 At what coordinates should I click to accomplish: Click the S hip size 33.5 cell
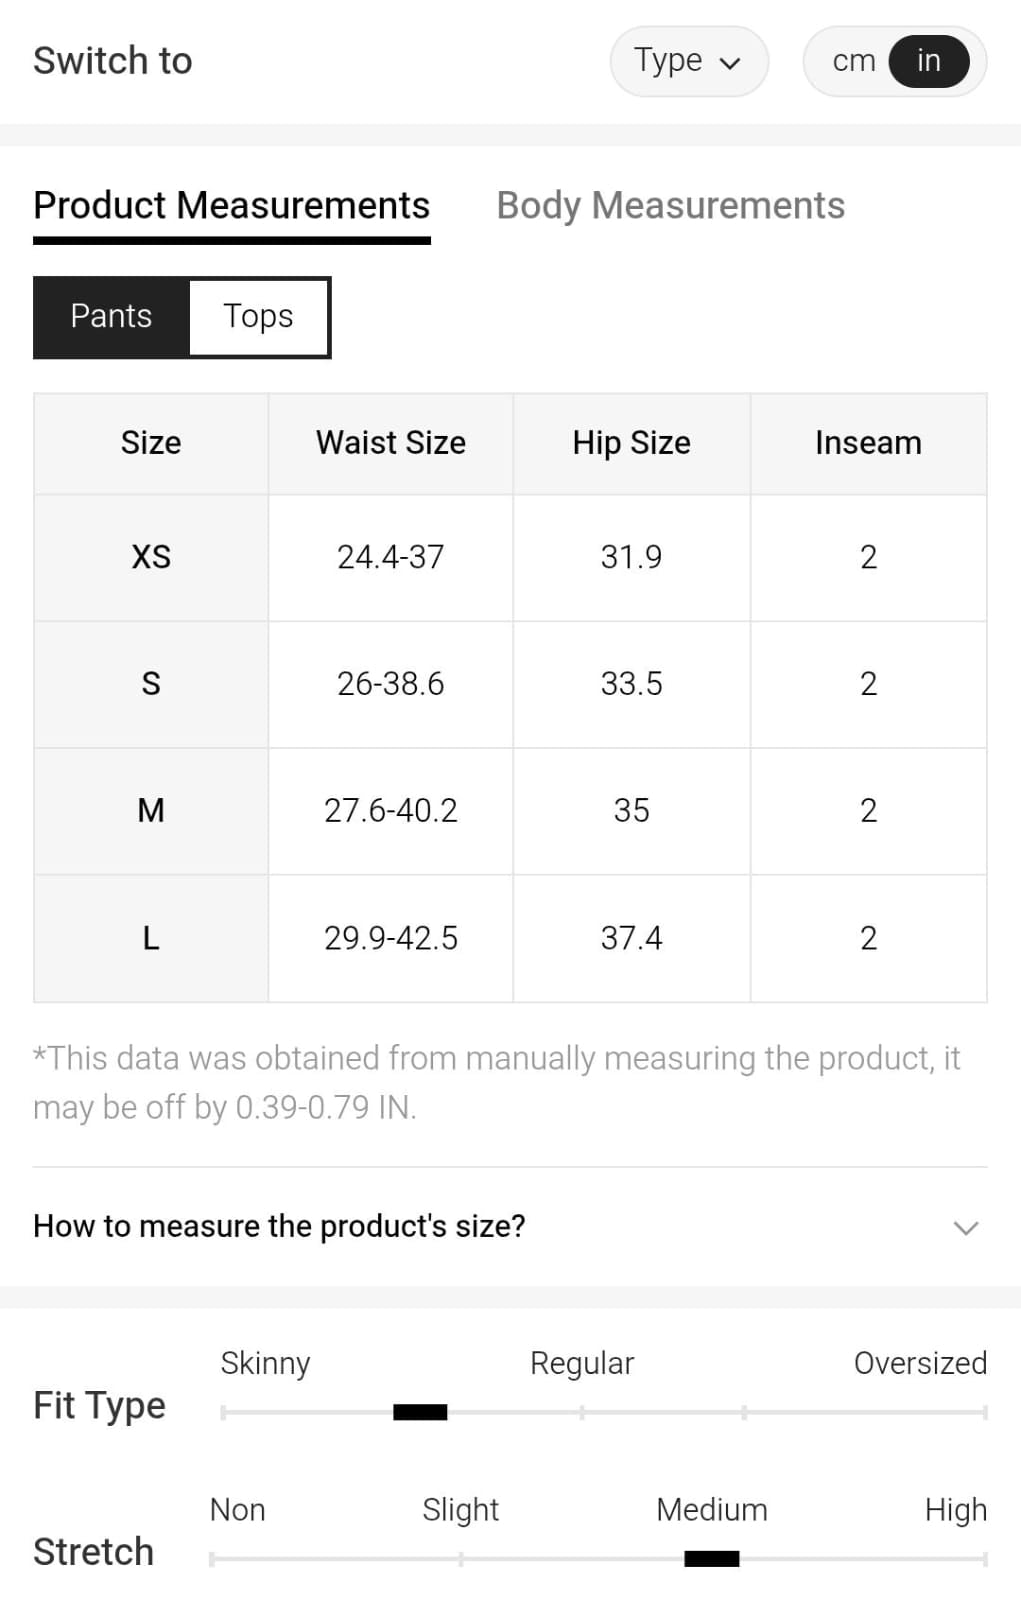[x=631, y=684]
